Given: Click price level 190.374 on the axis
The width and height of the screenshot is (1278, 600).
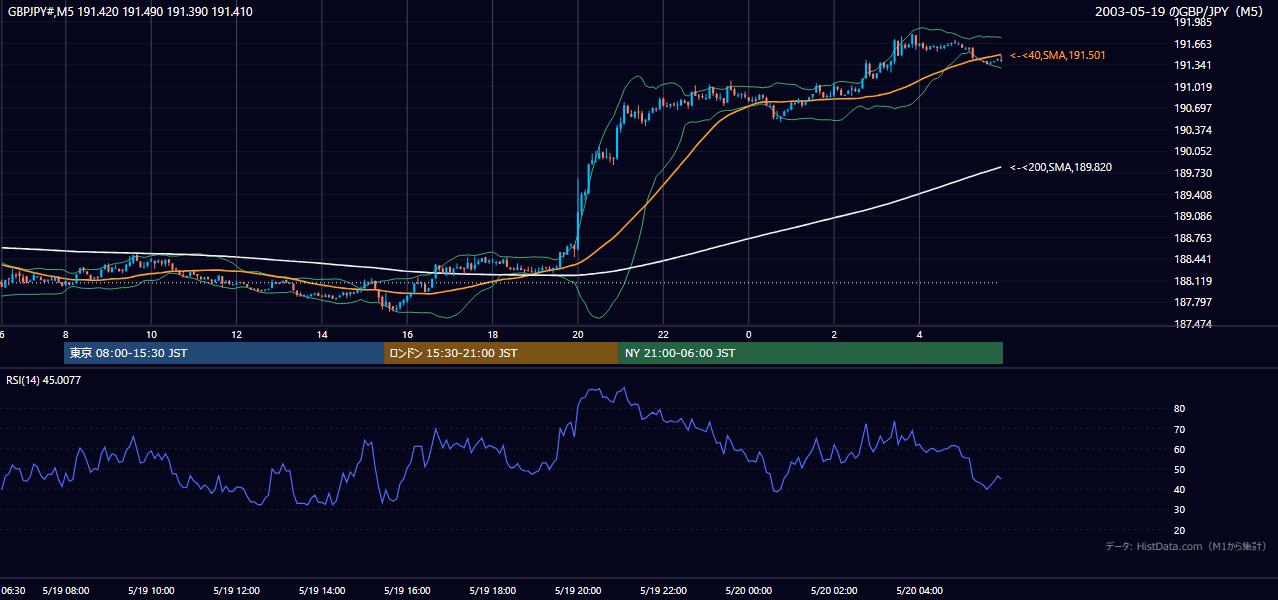Looking at the screenshot, I should (x=1193, y=130).
